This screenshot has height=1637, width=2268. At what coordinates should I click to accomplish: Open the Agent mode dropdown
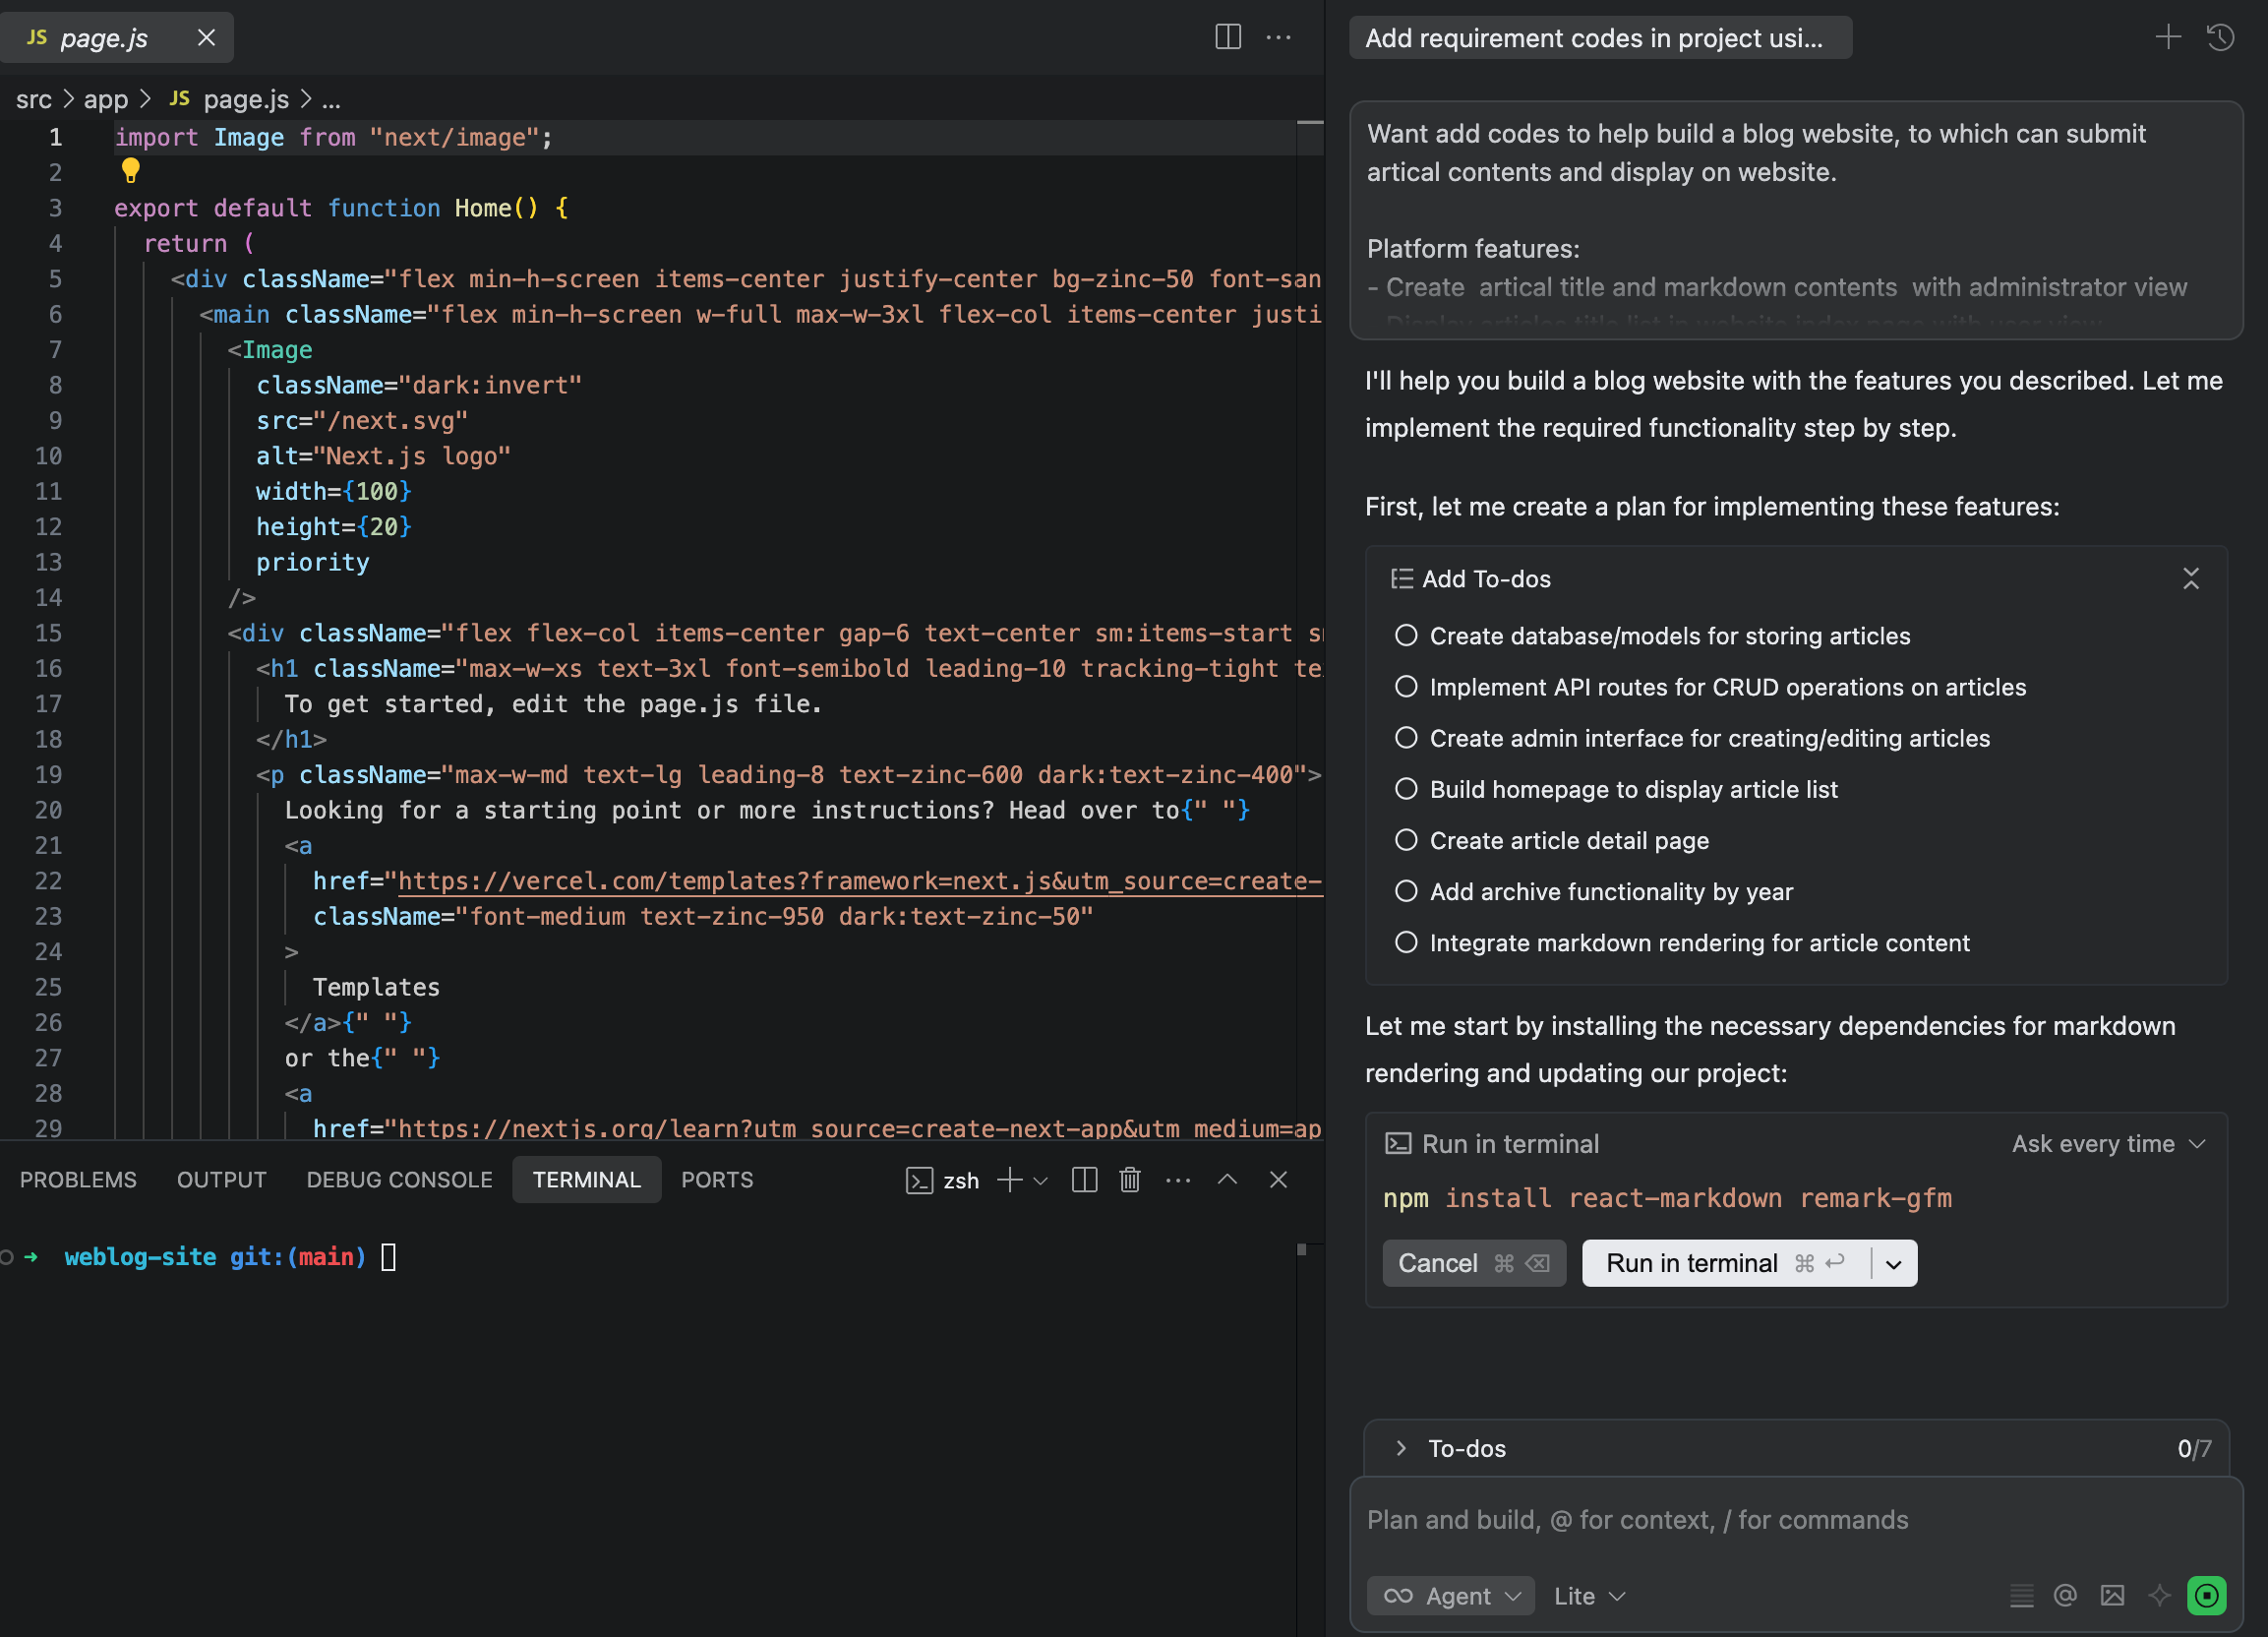(1451, 1595)
